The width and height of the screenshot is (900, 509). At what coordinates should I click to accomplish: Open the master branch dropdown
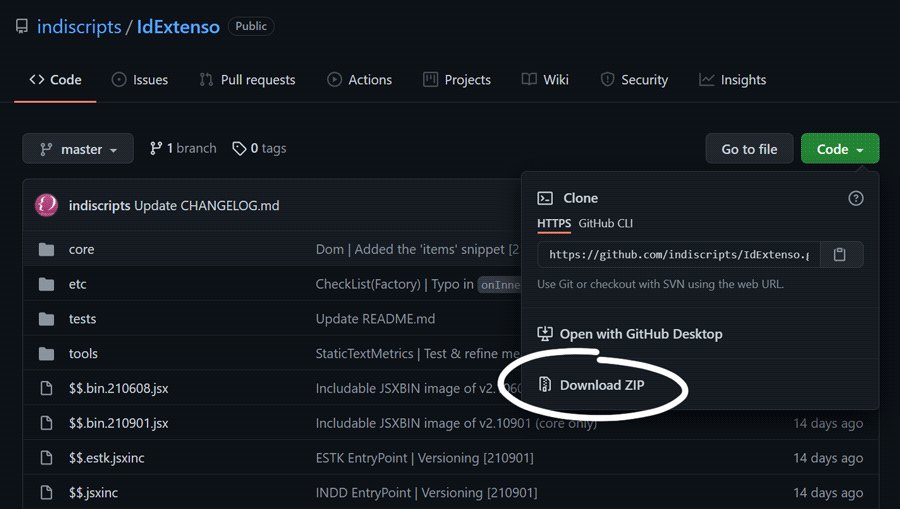[78, 149]
